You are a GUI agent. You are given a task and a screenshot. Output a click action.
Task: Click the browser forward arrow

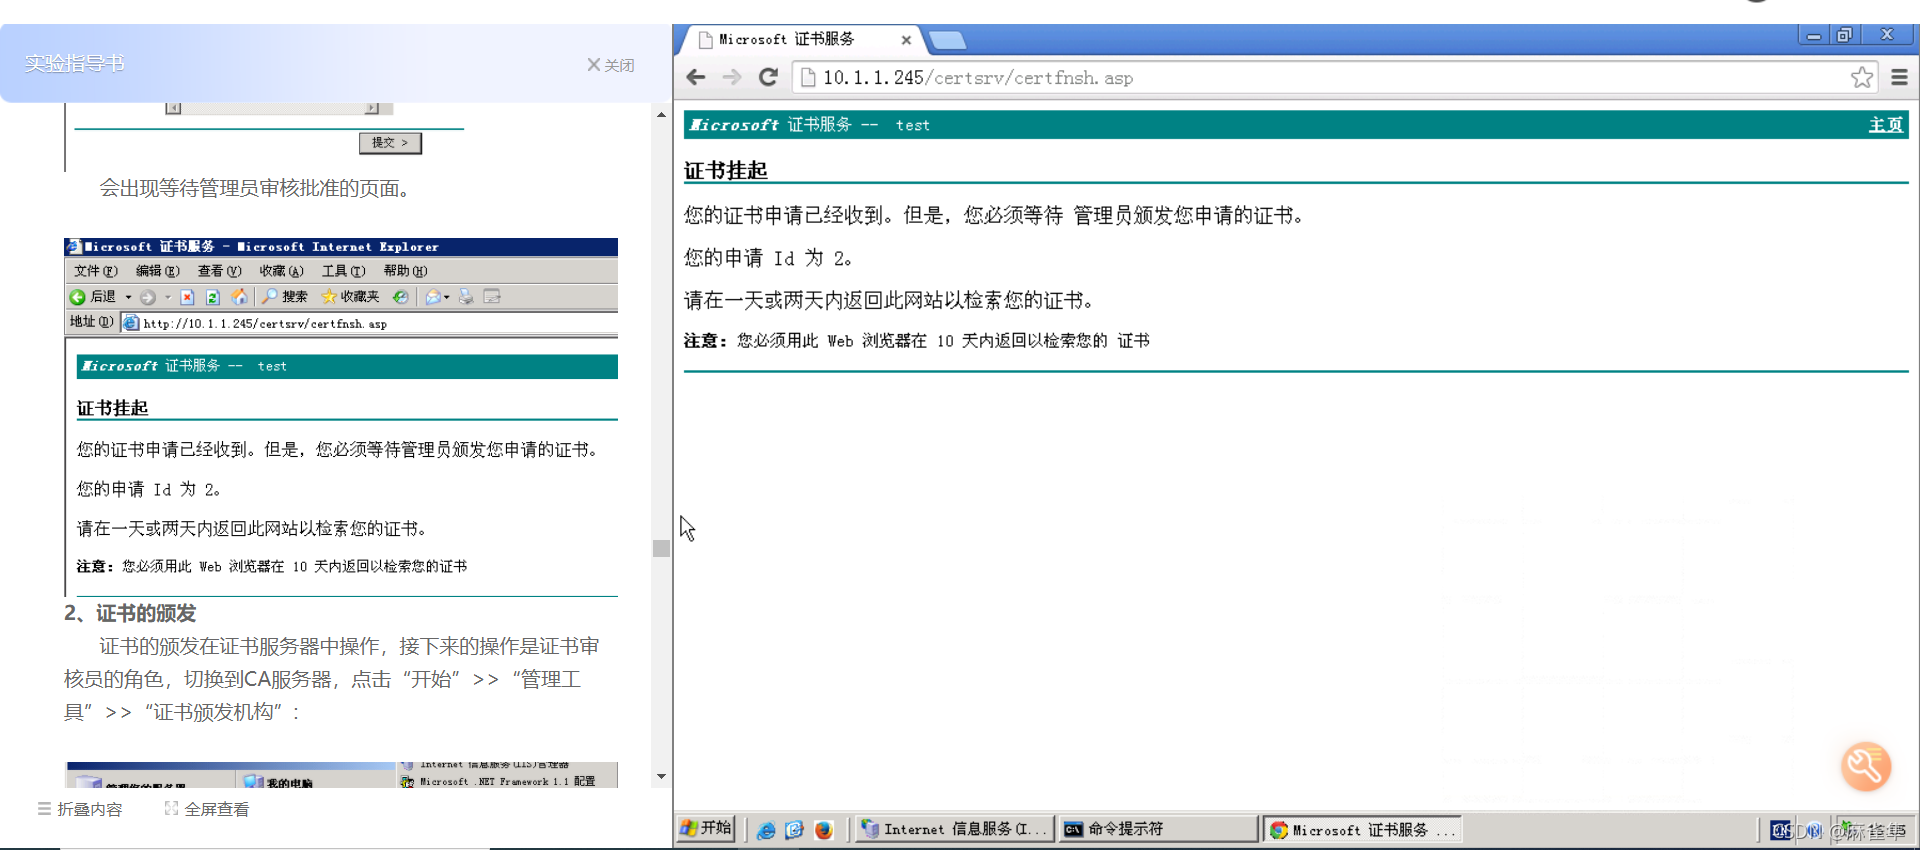pos(732,77)
